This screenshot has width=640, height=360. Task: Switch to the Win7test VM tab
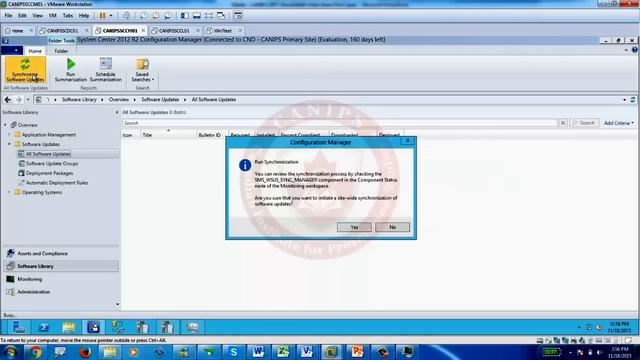tap(223, 31)
